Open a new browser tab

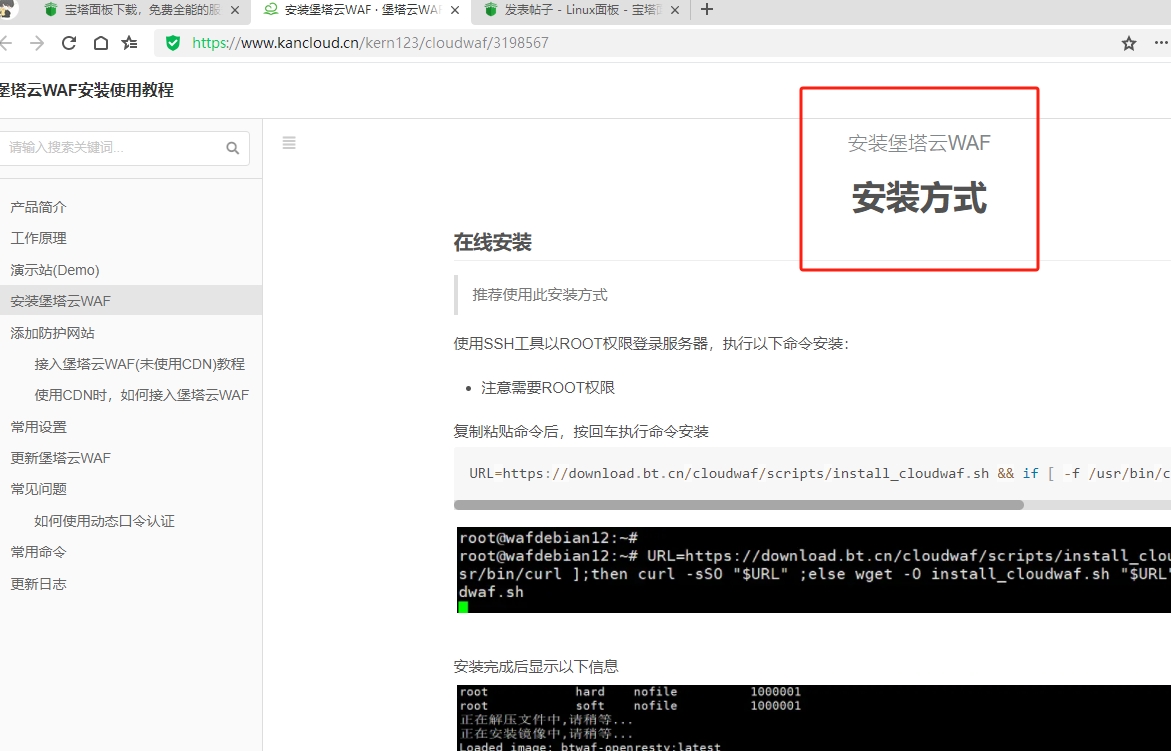pos(707,10)
